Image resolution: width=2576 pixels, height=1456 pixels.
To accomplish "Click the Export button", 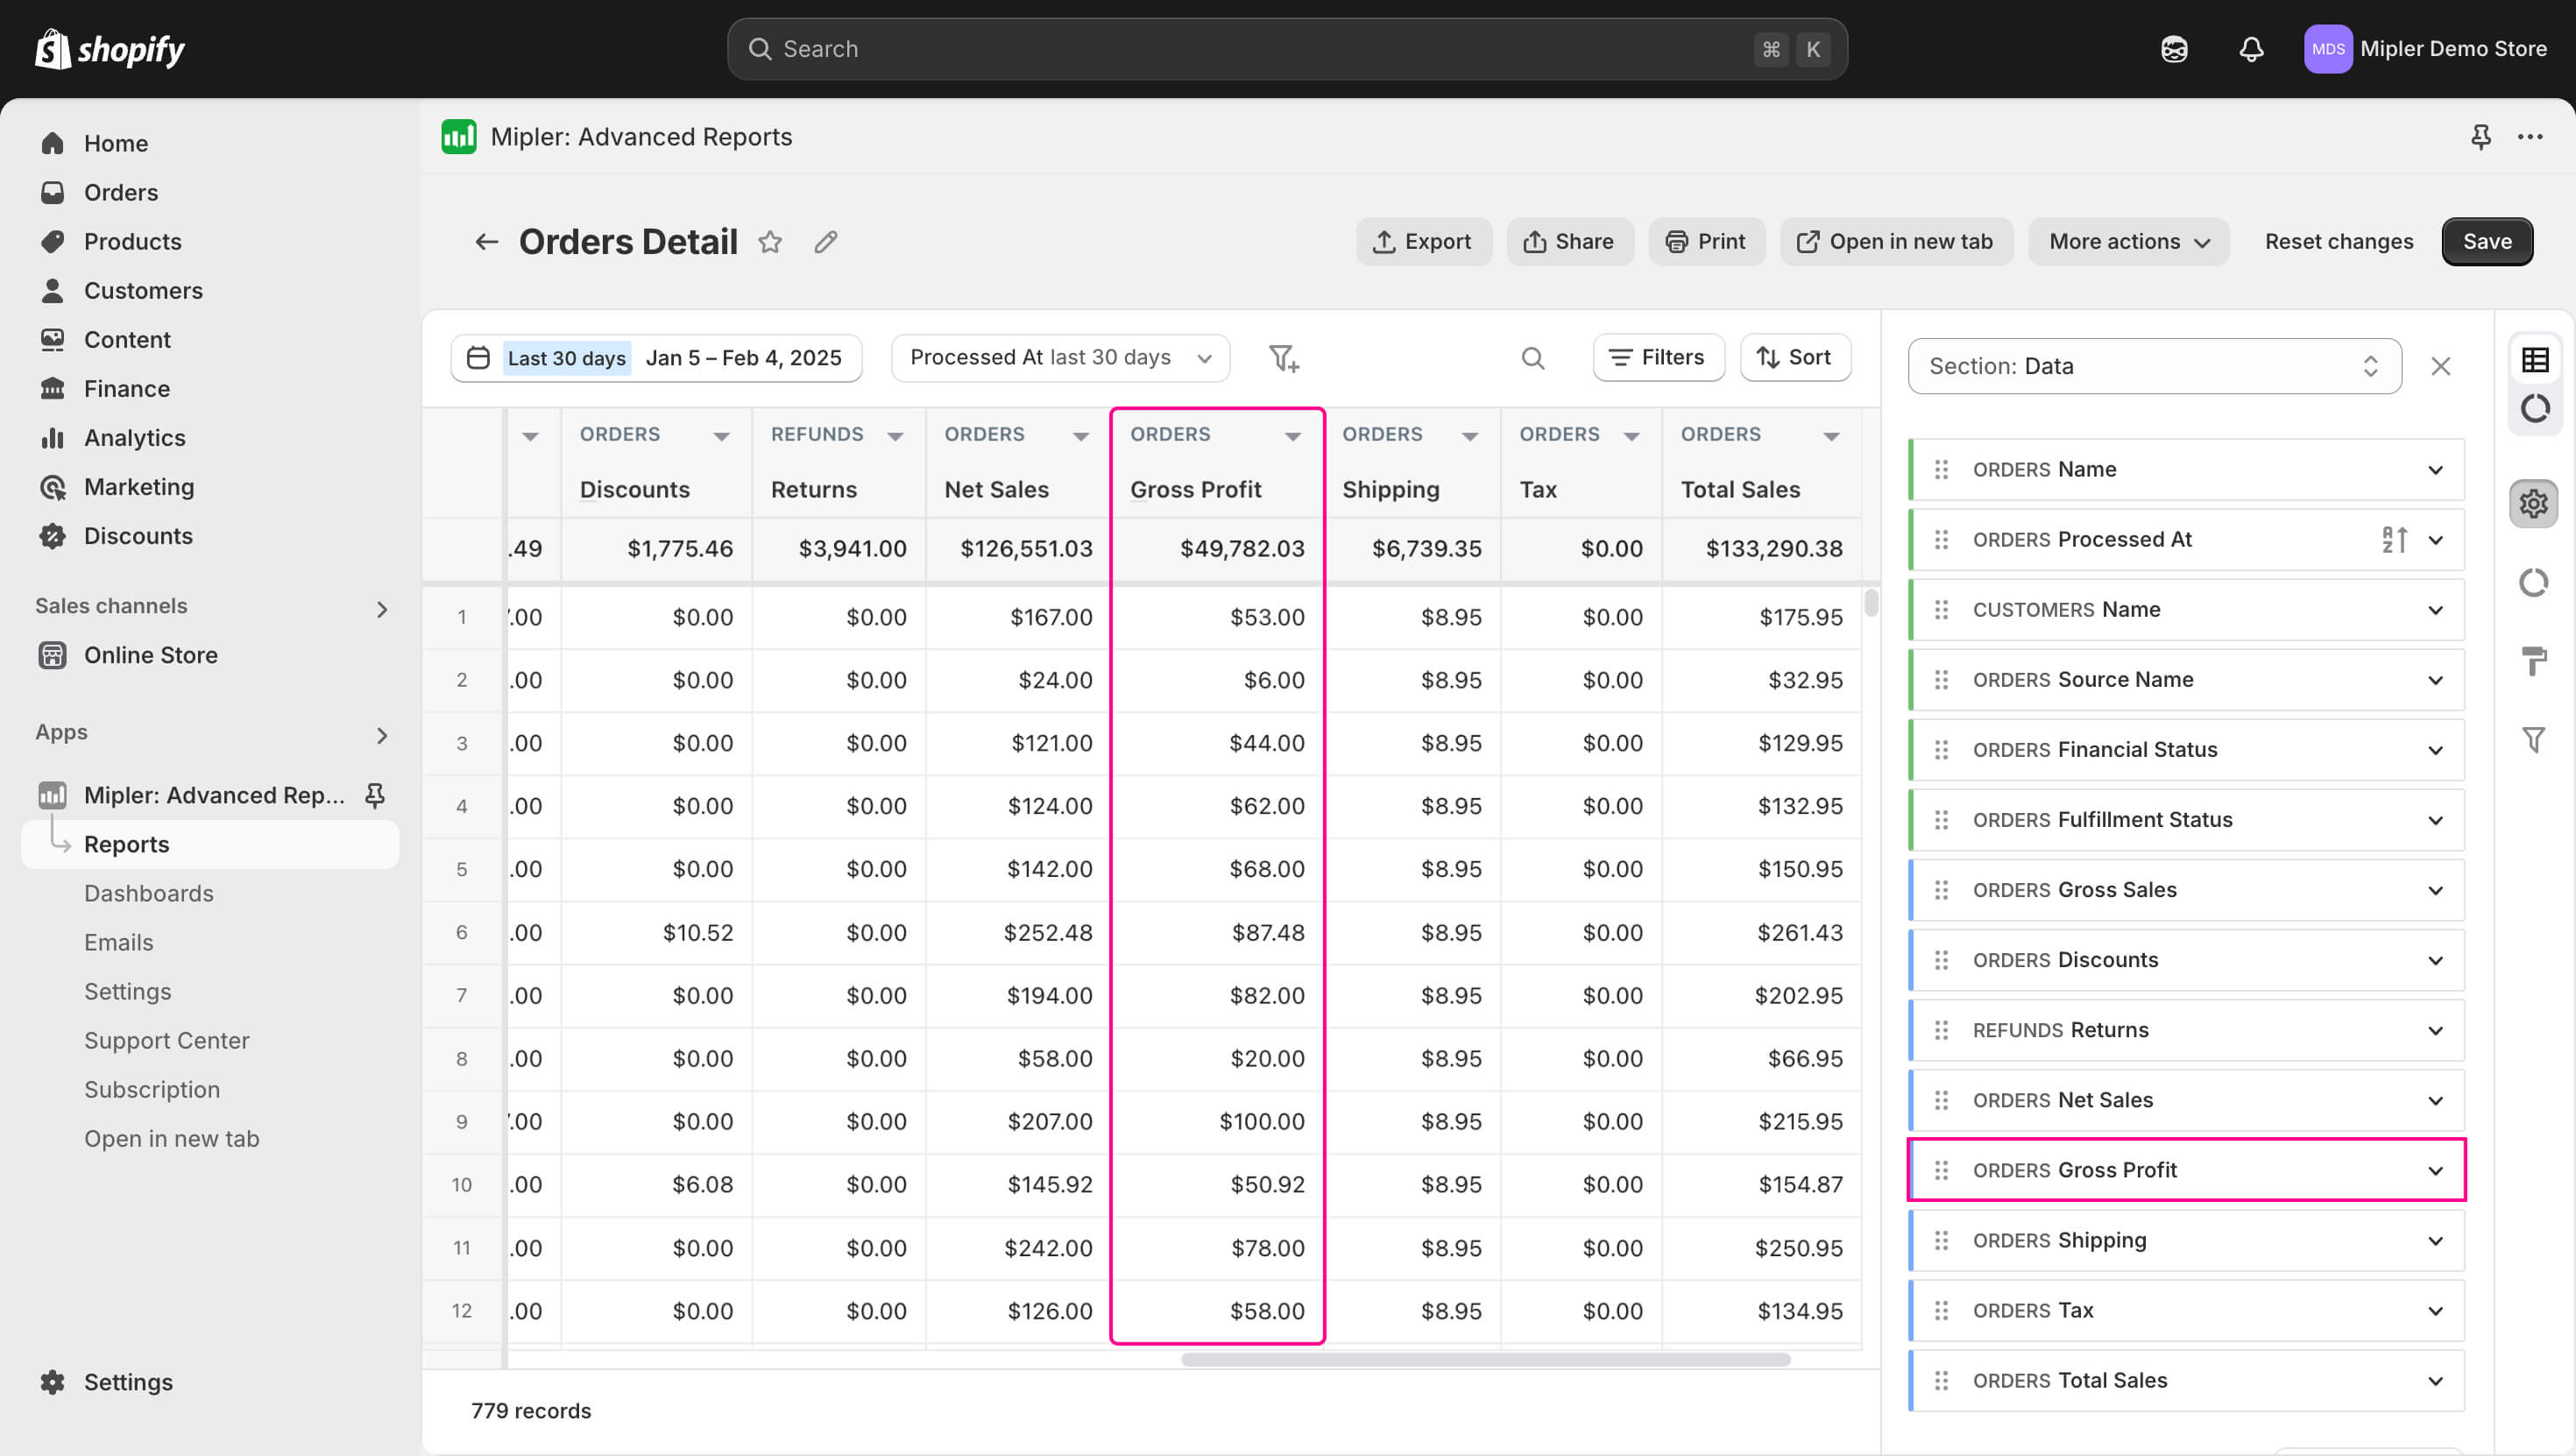I will (1422, 242).
